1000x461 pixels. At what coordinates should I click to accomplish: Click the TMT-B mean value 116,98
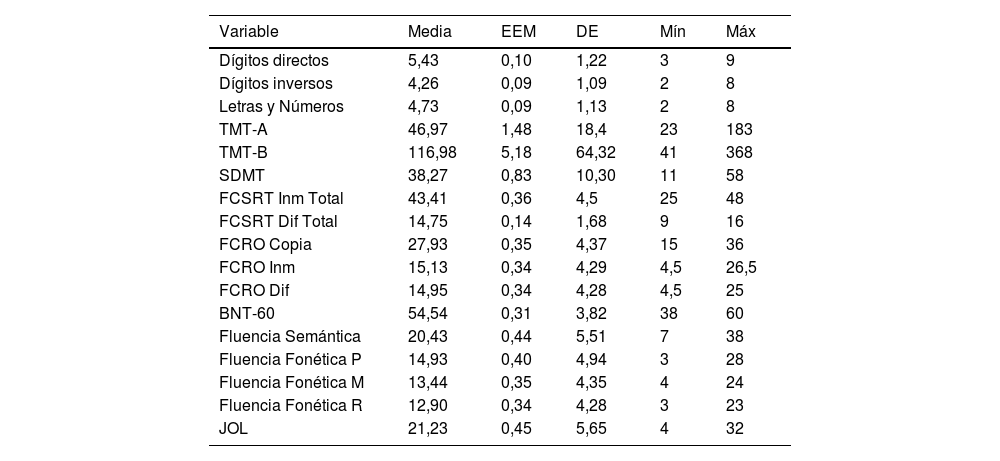tap(432, 153)
